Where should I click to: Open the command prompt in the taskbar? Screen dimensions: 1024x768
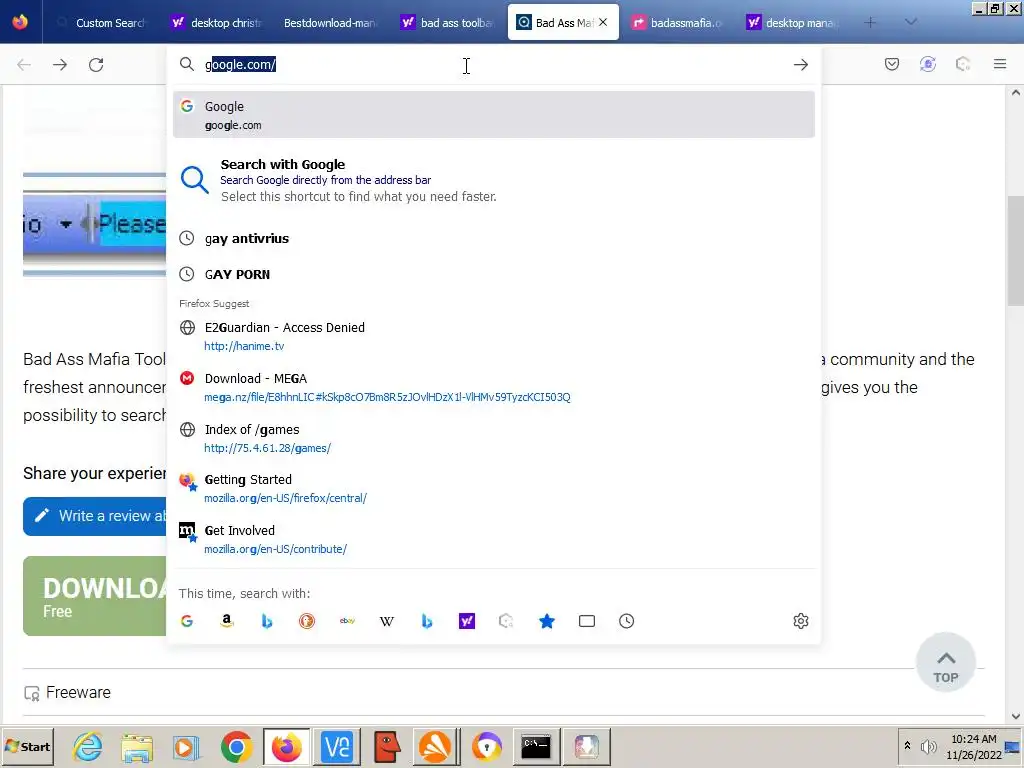pyautogui.click(x=536, y=746)
